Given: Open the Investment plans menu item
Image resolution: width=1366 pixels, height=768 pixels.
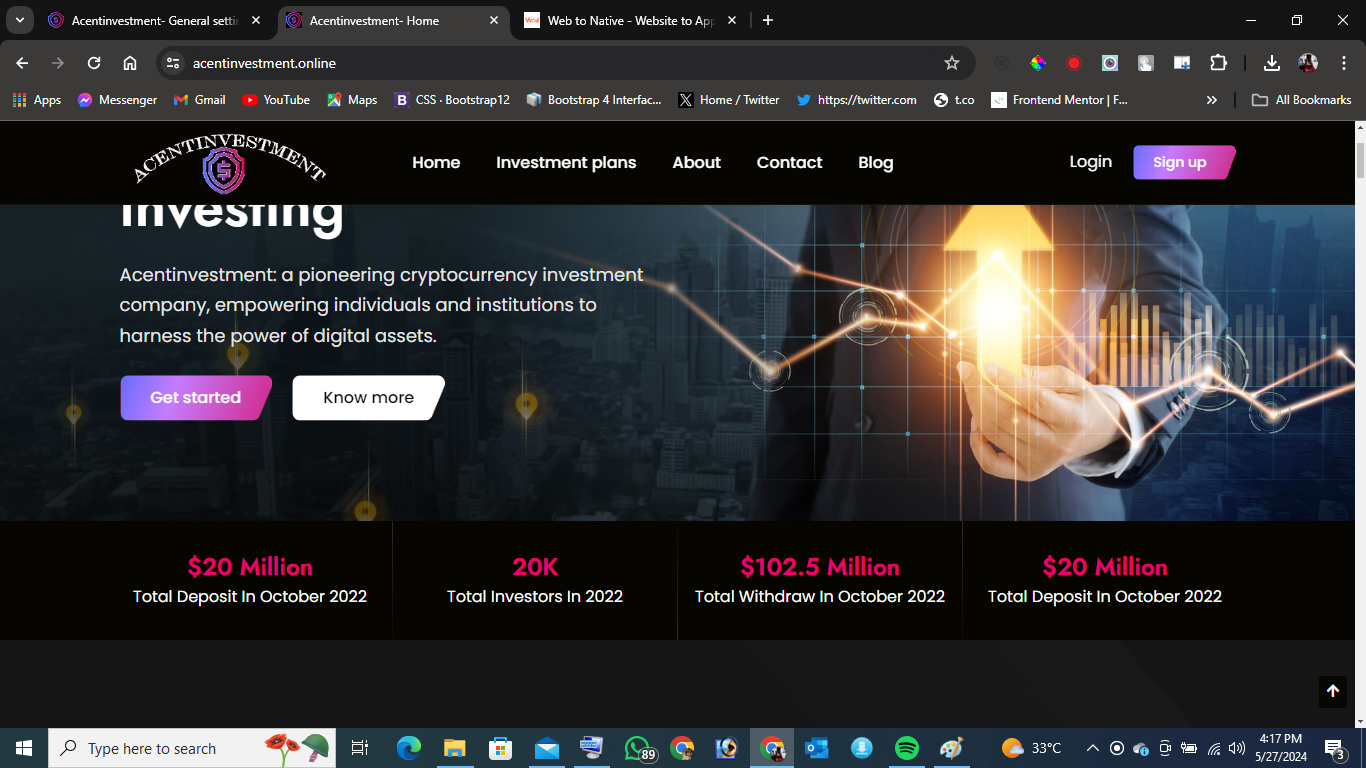Looking at the screenshot, I should click(x=566, y=162).
